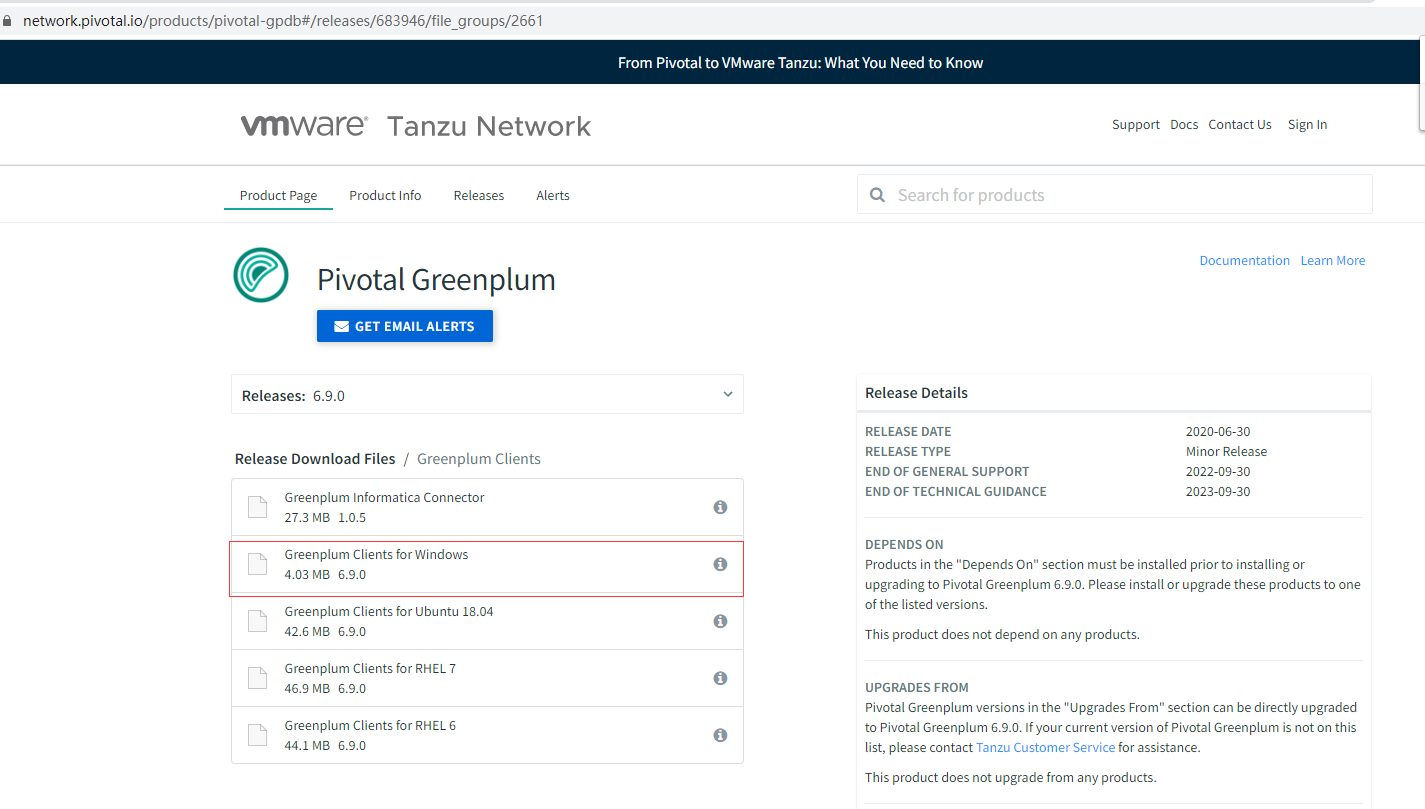This screenshot has width=1425, height=809.
Task: Click Contact Us in the header
Action: 1240,125
